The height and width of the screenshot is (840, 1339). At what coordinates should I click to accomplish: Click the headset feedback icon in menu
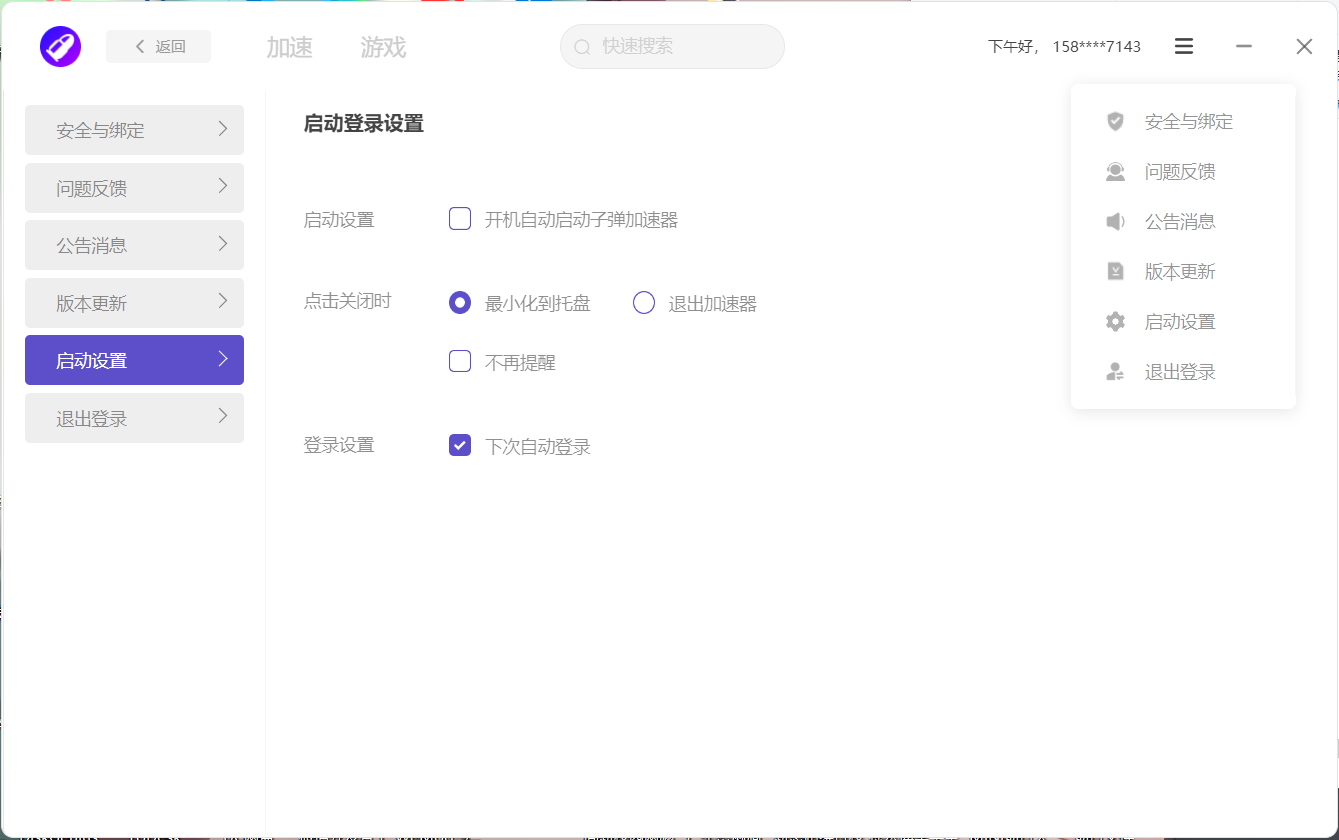click(x=1115, y=171)
